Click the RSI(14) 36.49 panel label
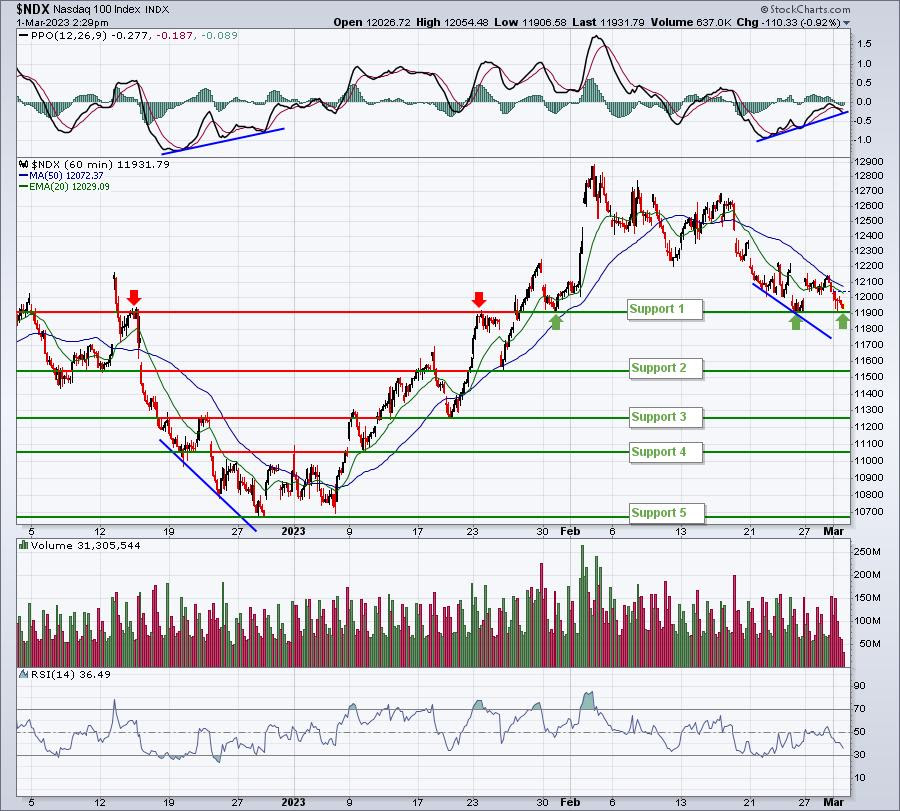The height and width of the screenshot is (811, 900). coord(71,674)
